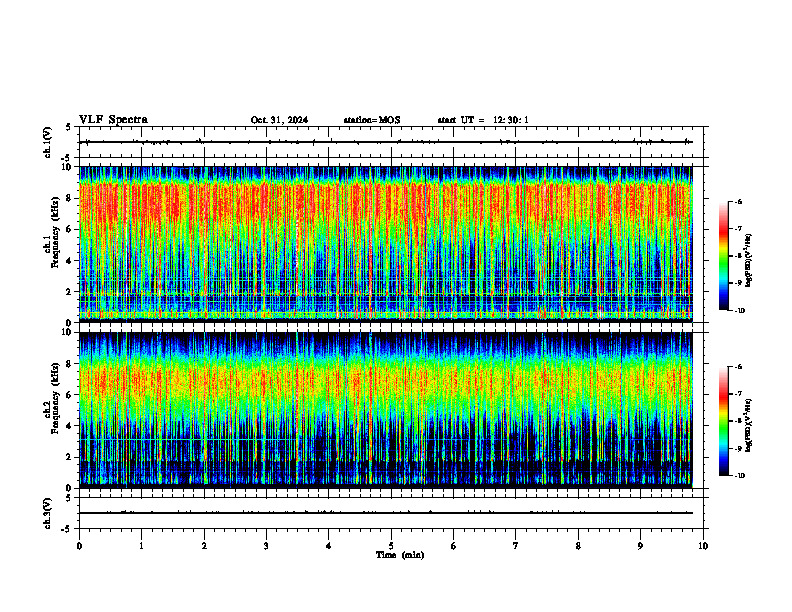
Task: Click time axis tick label "2"
Action: point(204,546)
